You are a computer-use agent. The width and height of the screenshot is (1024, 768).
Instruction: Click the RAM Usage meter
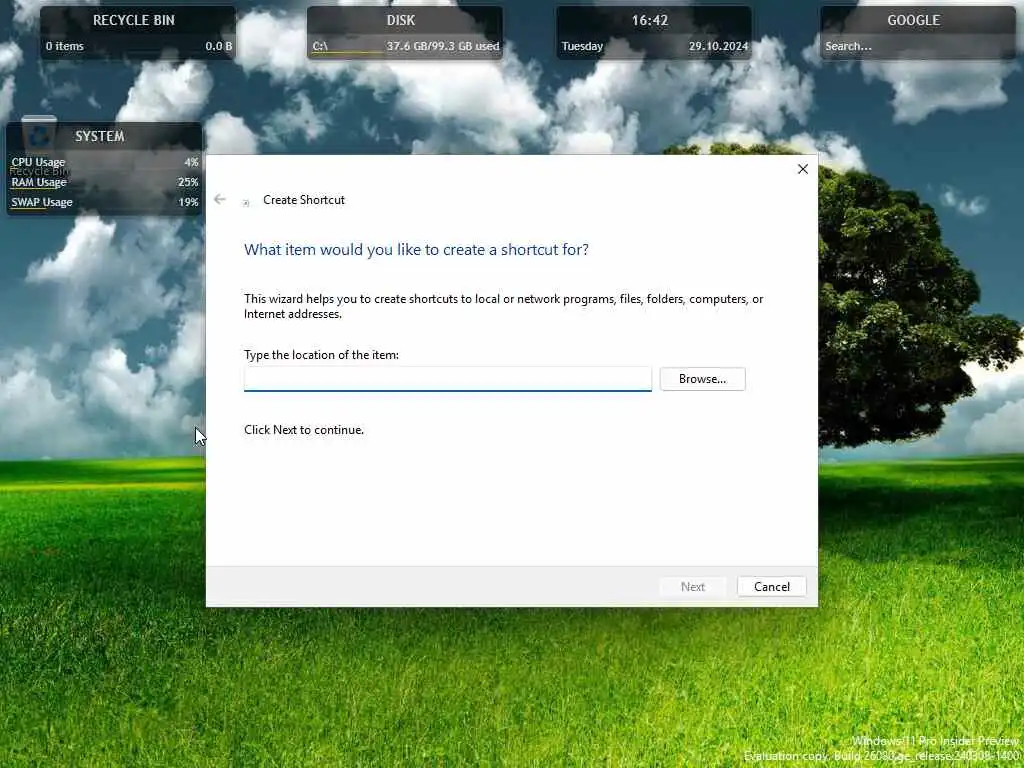(104, 182)
